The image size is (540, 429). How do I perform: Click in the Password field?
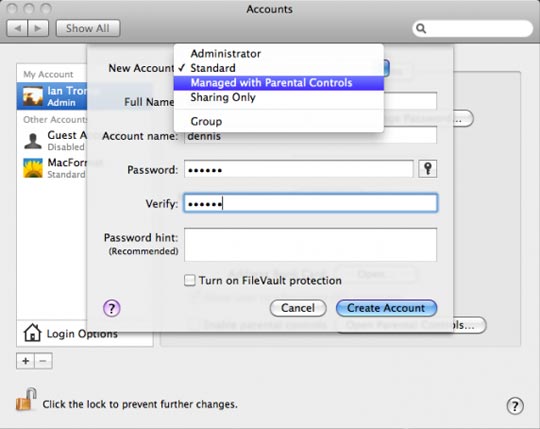click(299, 169)
